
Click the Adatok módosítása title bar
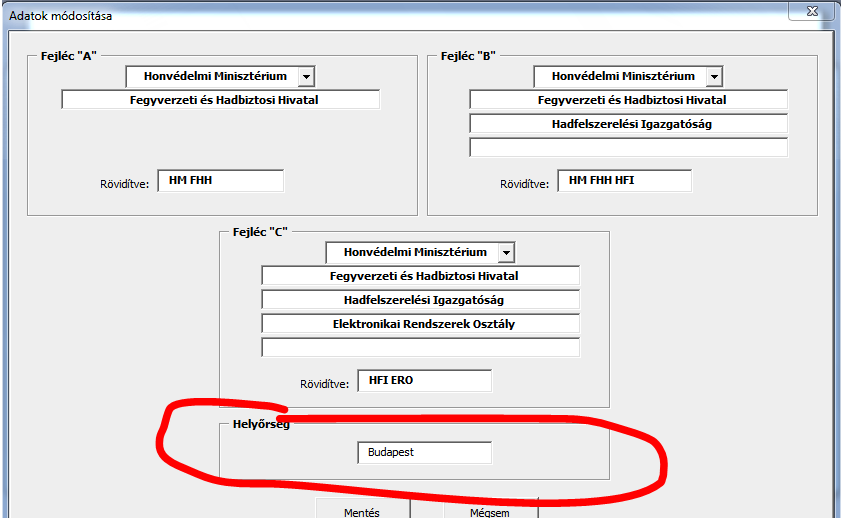pos(400,15)
